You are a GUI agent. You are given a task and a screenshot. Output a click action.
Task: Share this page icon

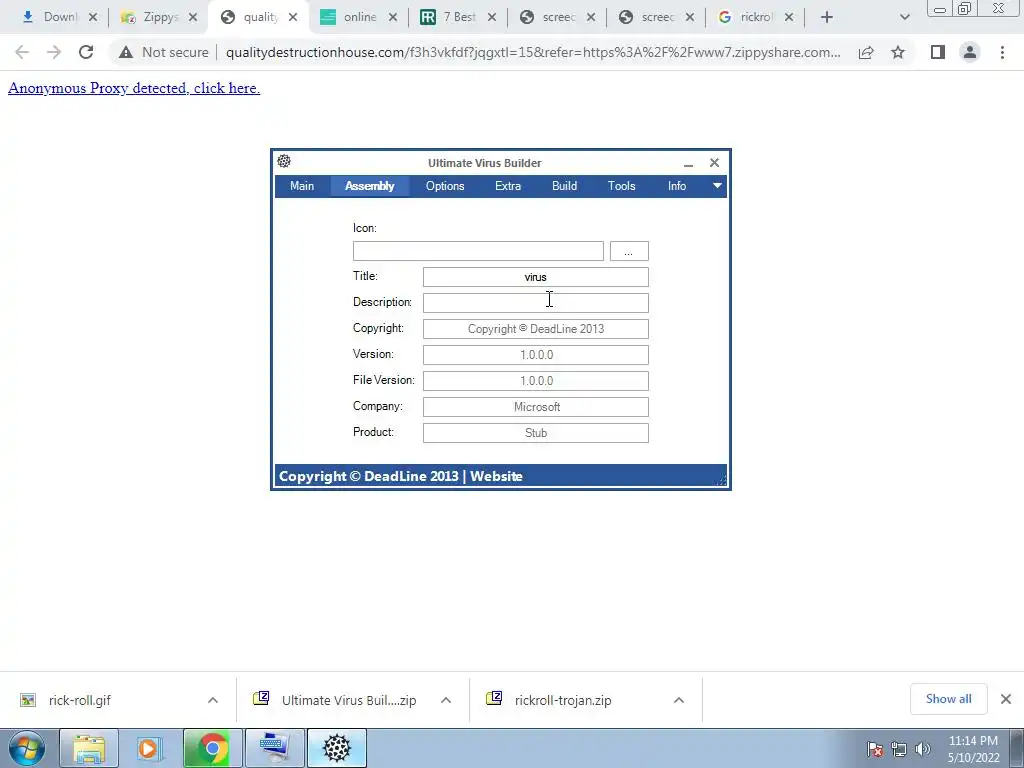coord(866,52)
